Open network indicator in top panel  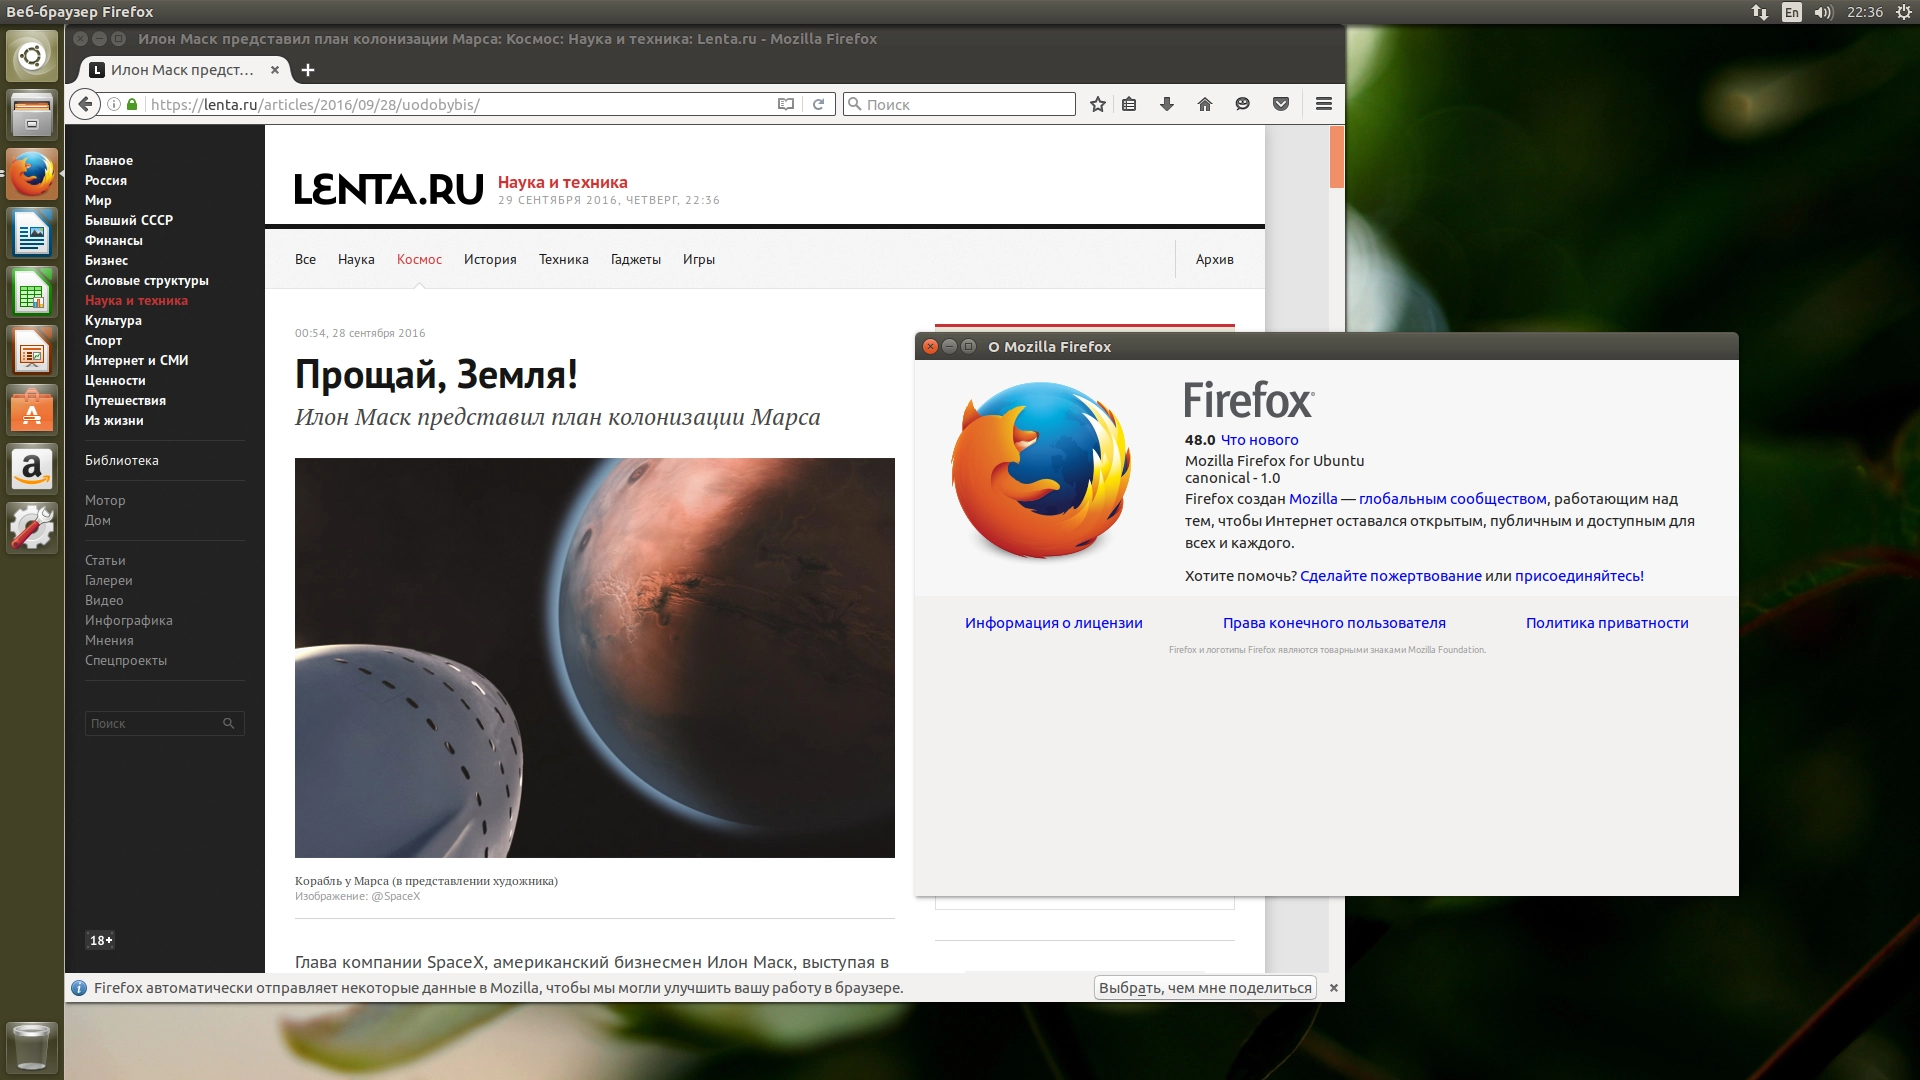coord(1760,12)
